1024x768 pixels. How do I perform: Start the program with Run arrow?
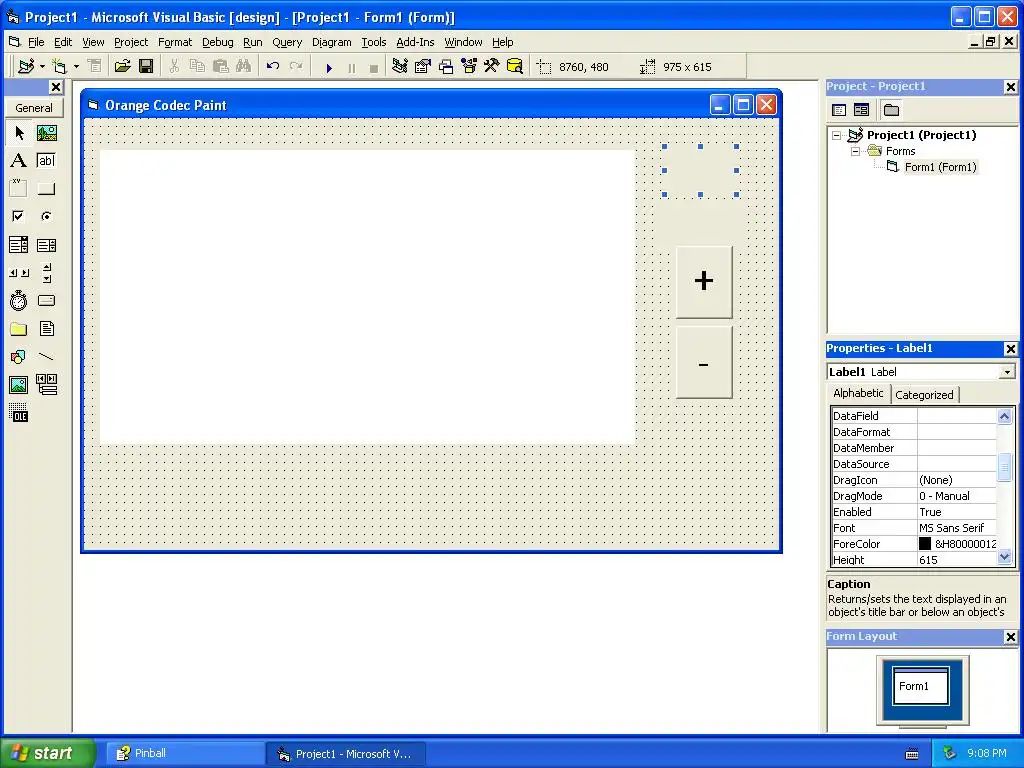[x=329, y=67]
